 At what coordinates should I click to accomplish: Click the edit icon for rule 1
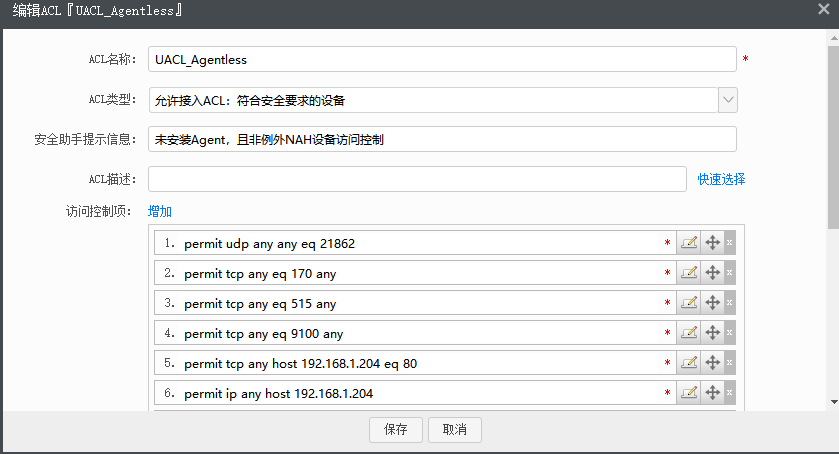689,243
